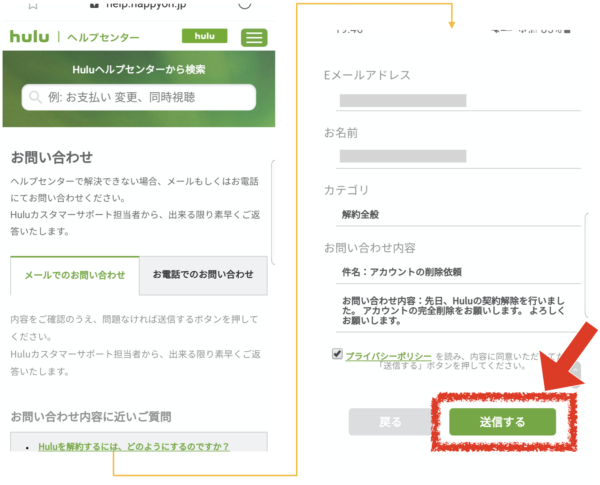600x485 pixels.
Task: Open the カテゴリ field showing 解約全般
Action: [x=458, y=215]
